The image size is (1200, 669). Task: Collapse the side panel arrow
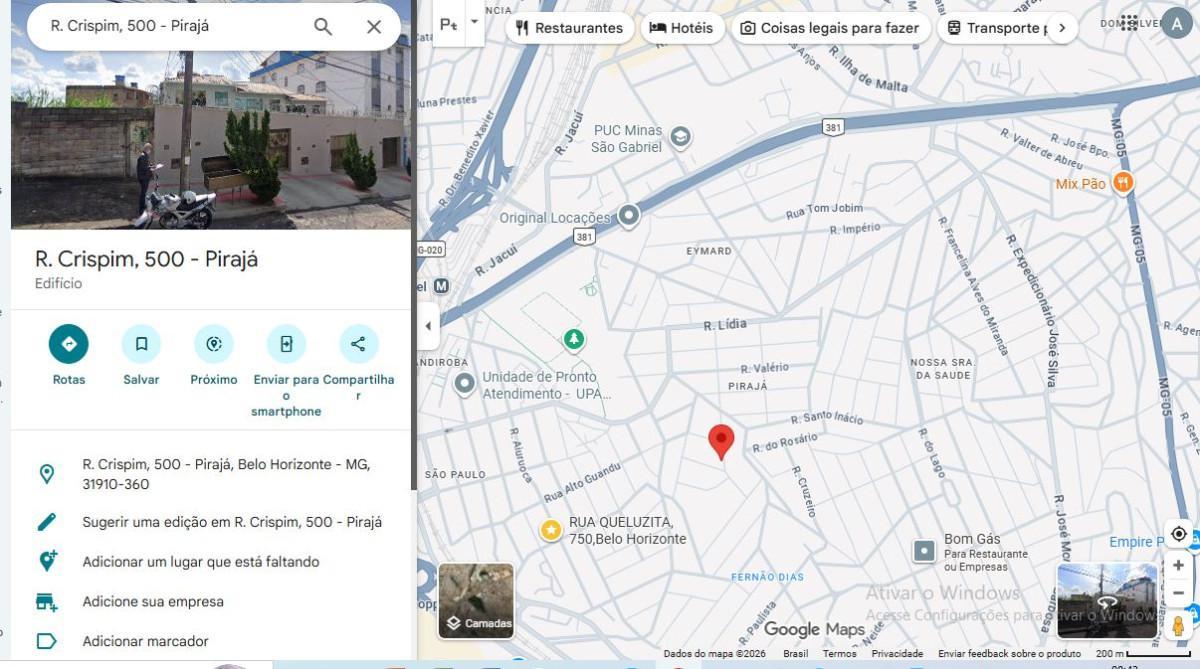click(428, 326)
